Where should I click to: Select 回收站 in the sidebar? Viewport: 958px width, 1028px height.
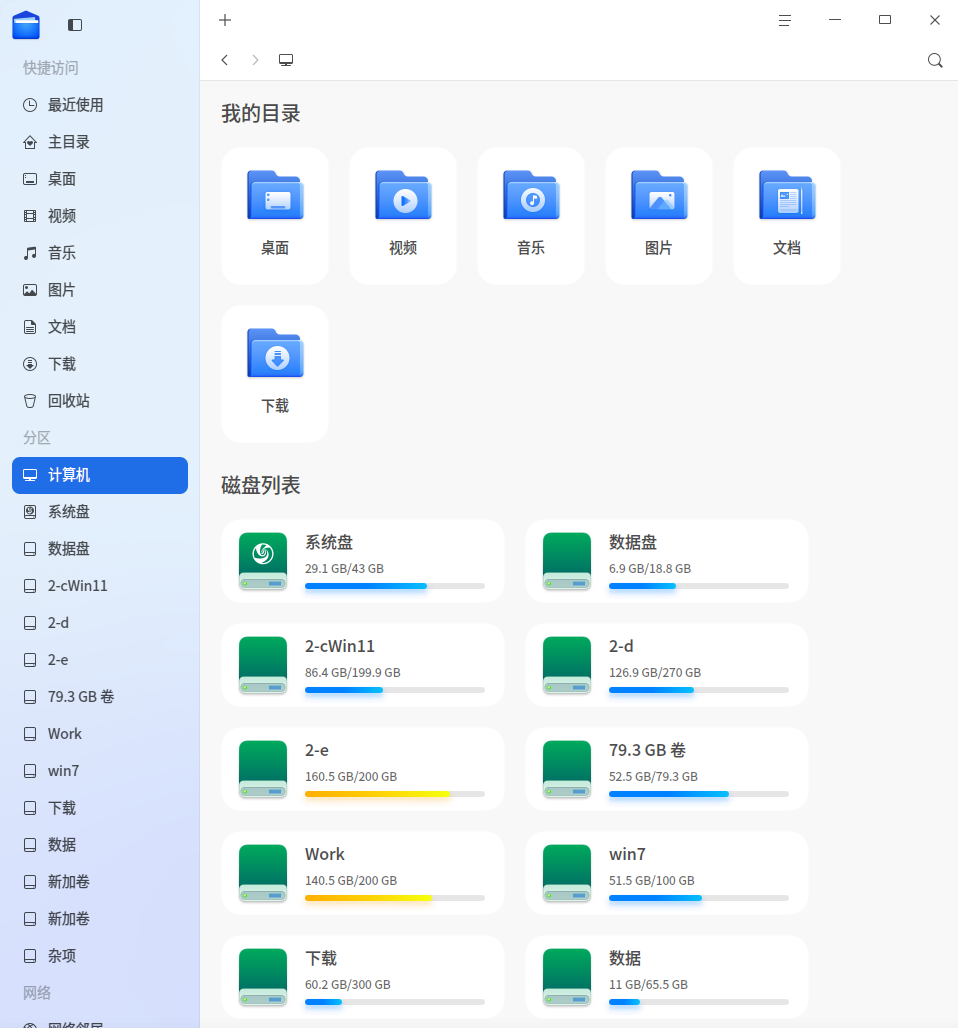[100, 401]
